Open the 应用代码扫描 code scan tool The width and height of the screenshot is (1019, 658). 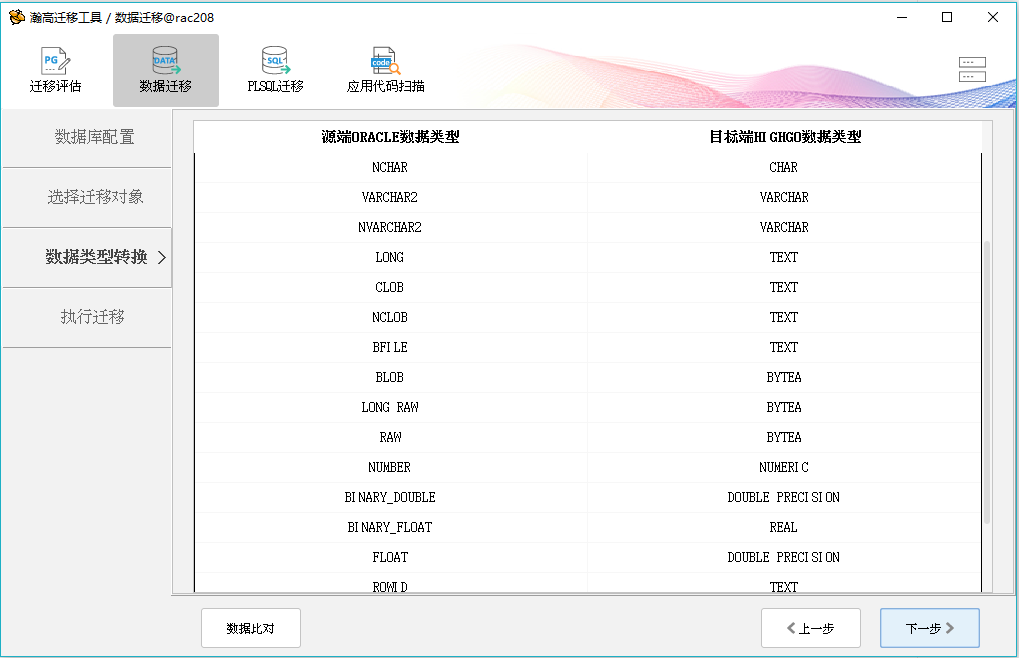[385, 70]
